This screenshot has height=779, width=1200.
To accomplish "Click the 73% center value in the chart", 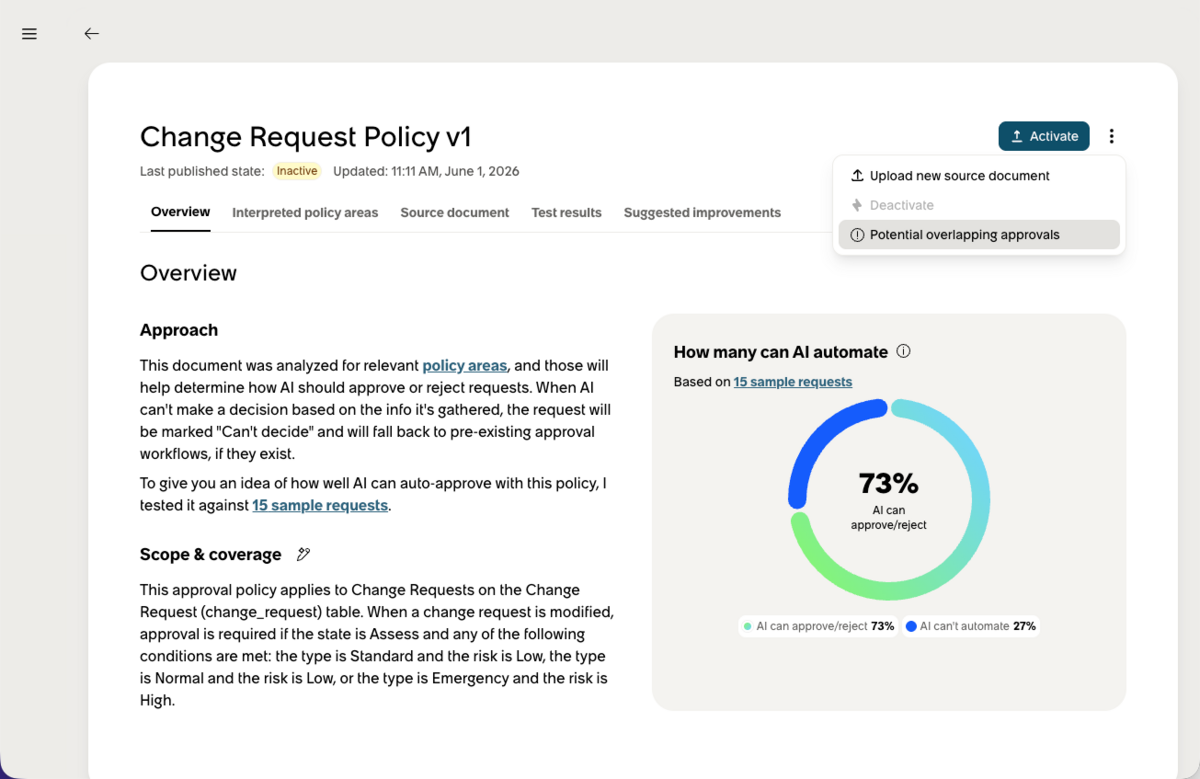I will pos(888,484).
